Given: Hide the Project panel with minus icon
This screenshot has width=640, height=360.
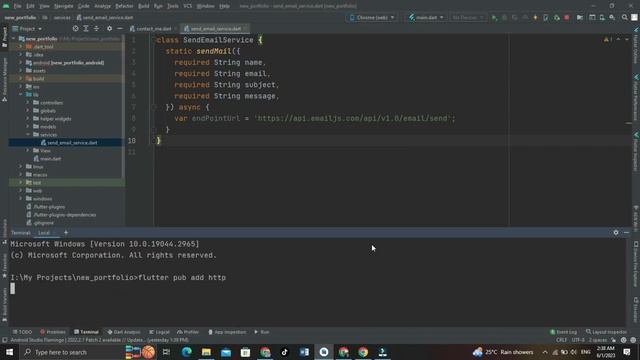Looking at the screenshot, I should click(120, 29).
